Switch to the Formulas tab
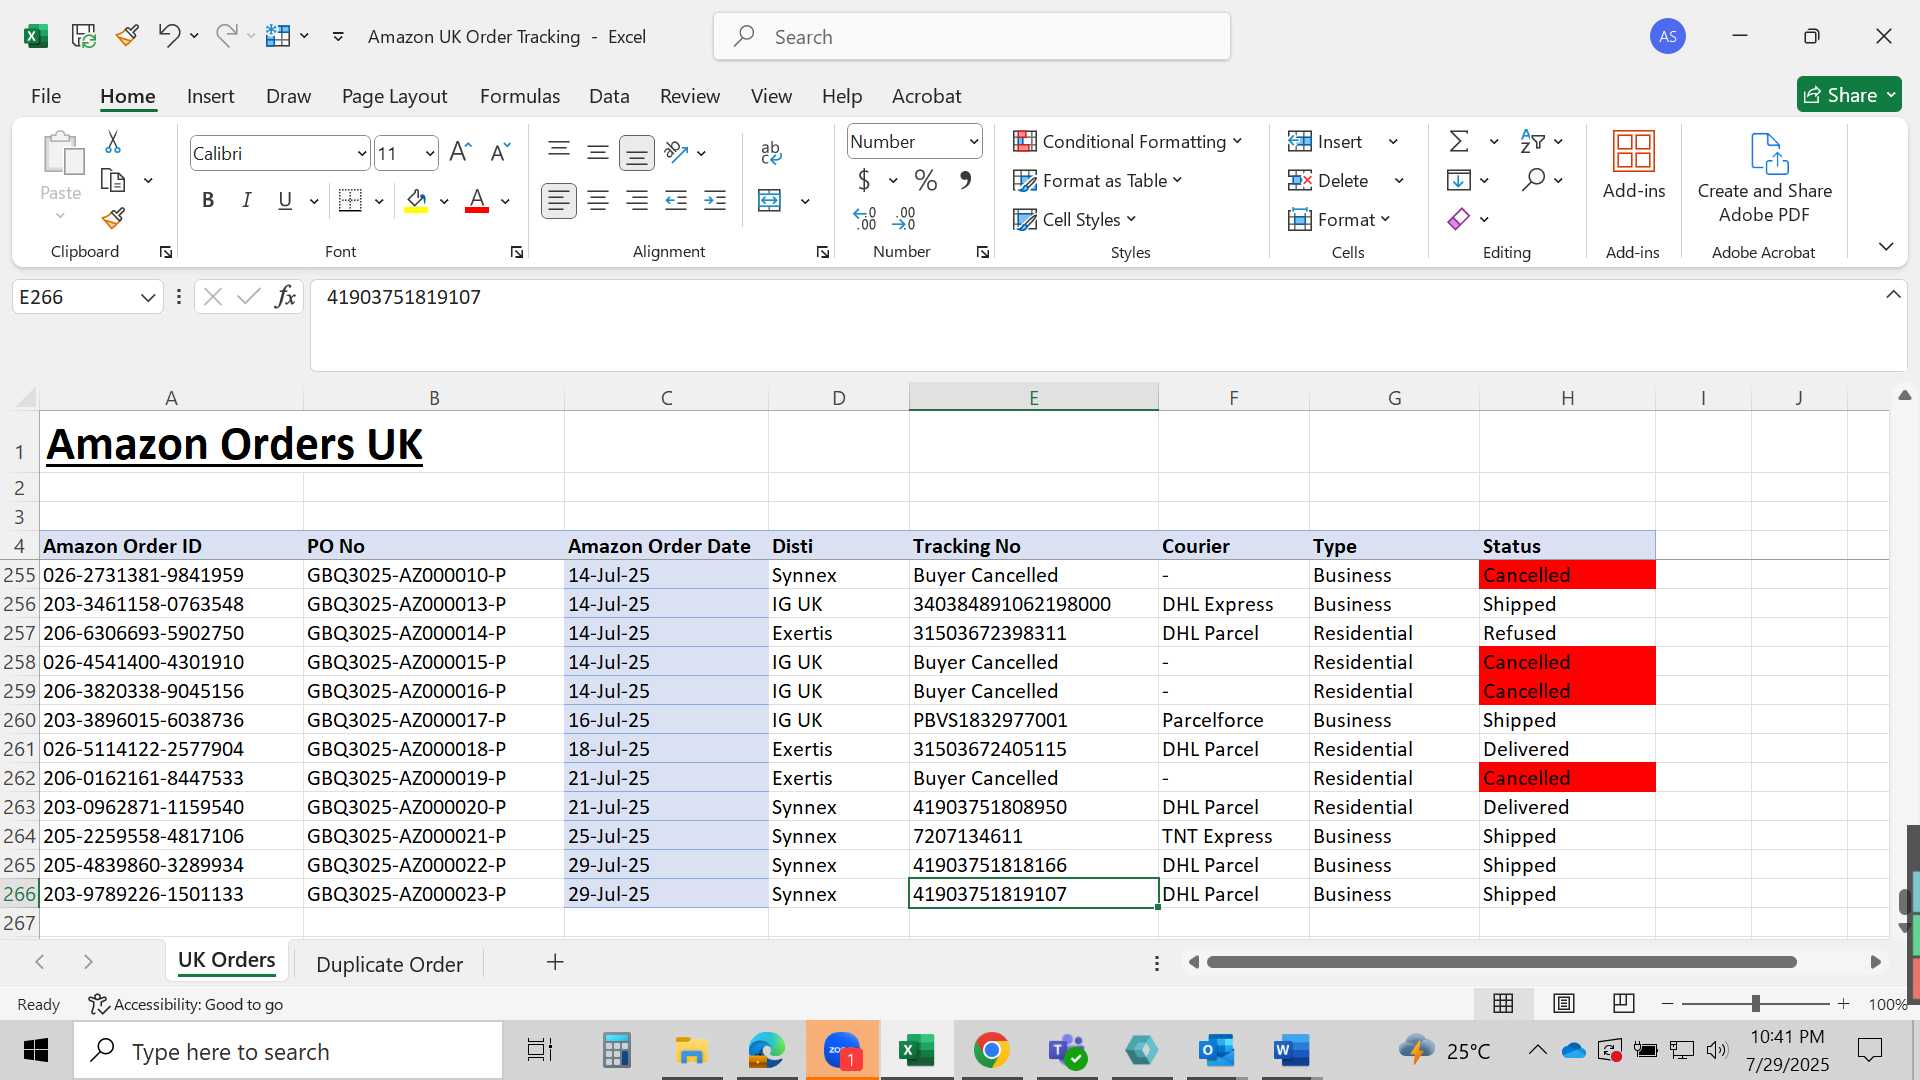The height and width of the screenshot is (1080, 1920). [519, 96]
